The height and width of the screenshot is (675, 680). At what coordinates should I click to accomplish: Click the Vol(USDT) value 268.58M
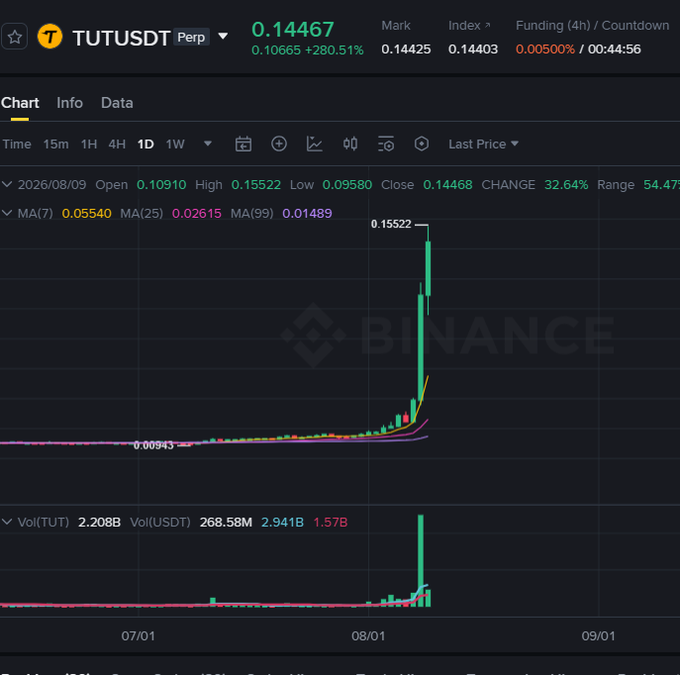click(x=226, y=522)
